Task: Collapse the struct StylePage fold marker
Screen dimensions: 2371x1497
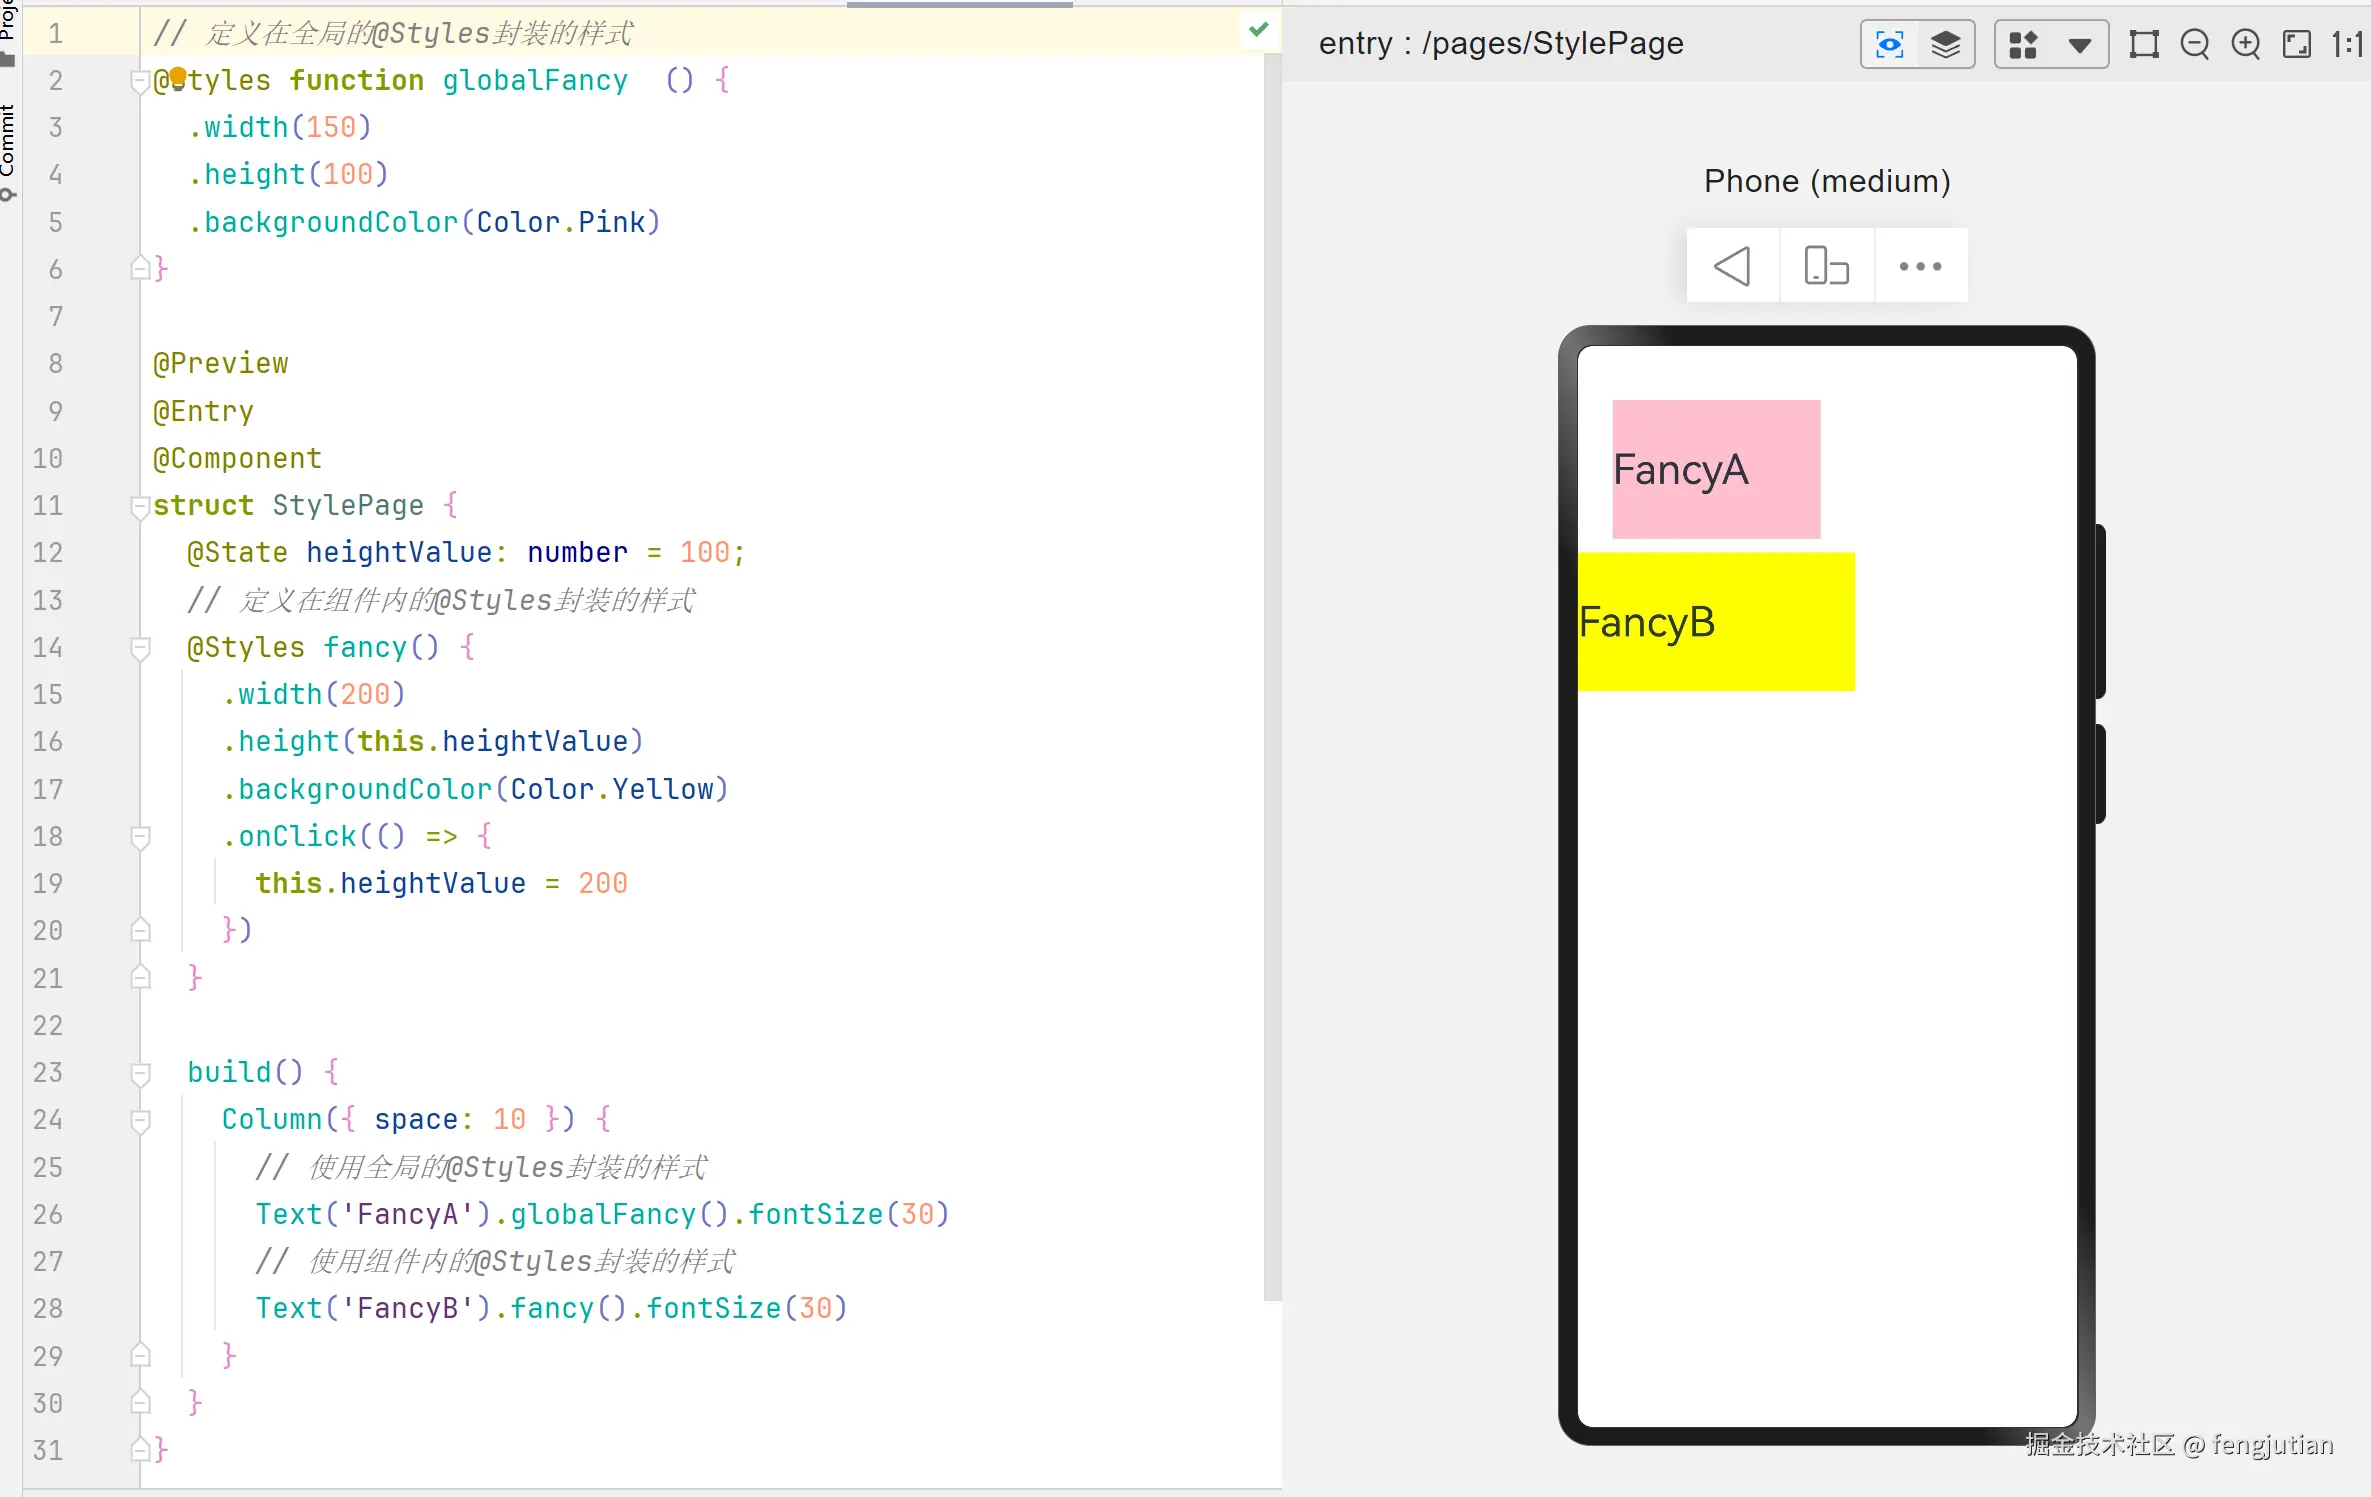Action: point(140,508)
